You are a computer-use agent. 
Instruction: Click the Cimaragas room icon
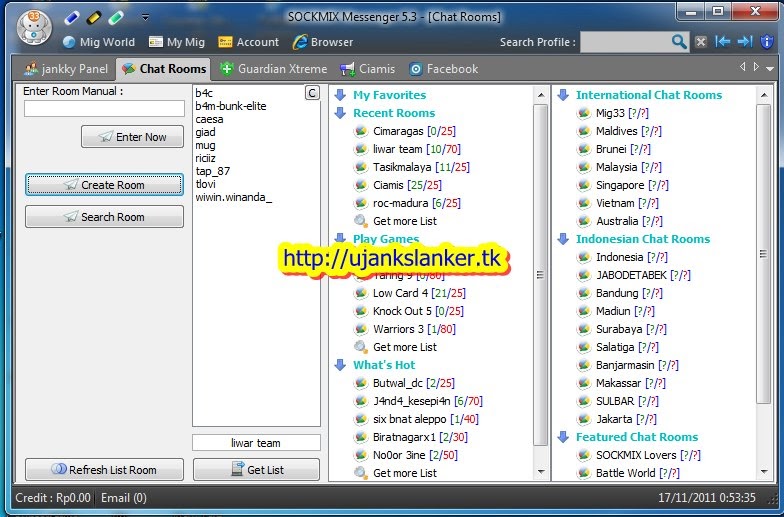click(x=360, y=131)
